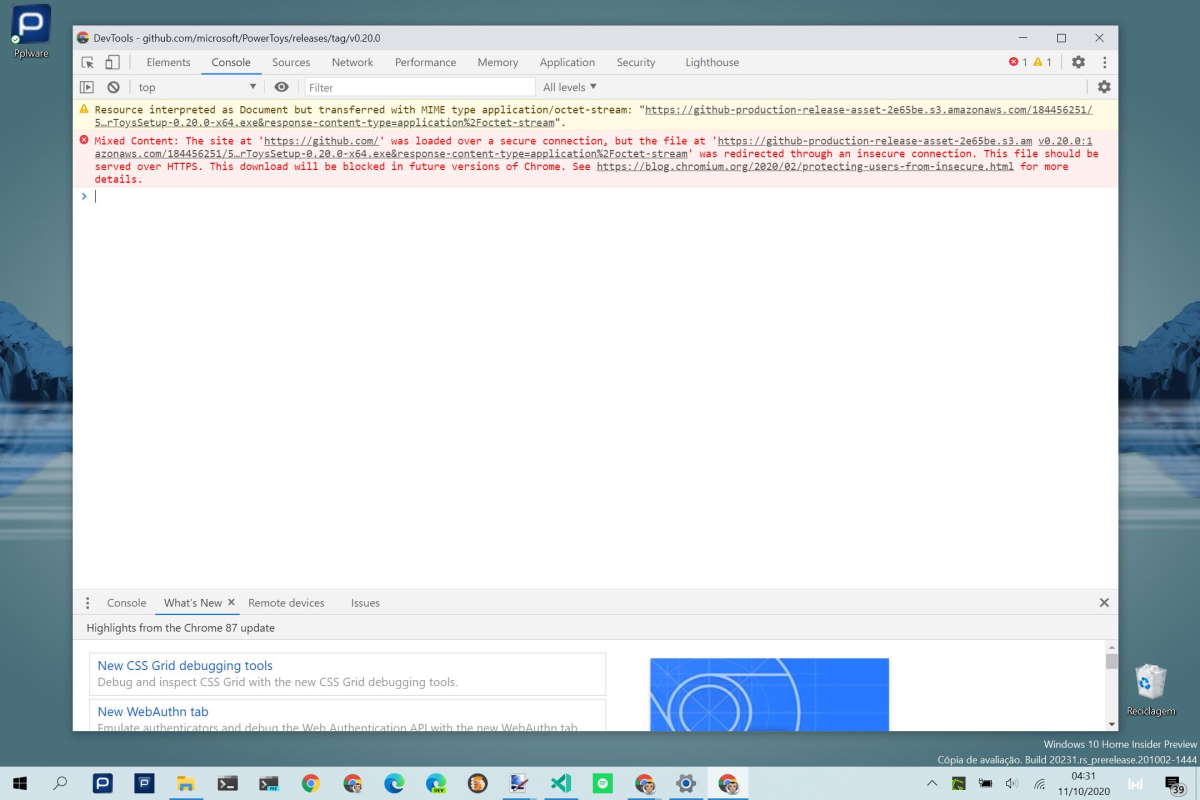Switch to the Sources tab
This screenshot has height=800, width=1200.
(x=291, y=62)
